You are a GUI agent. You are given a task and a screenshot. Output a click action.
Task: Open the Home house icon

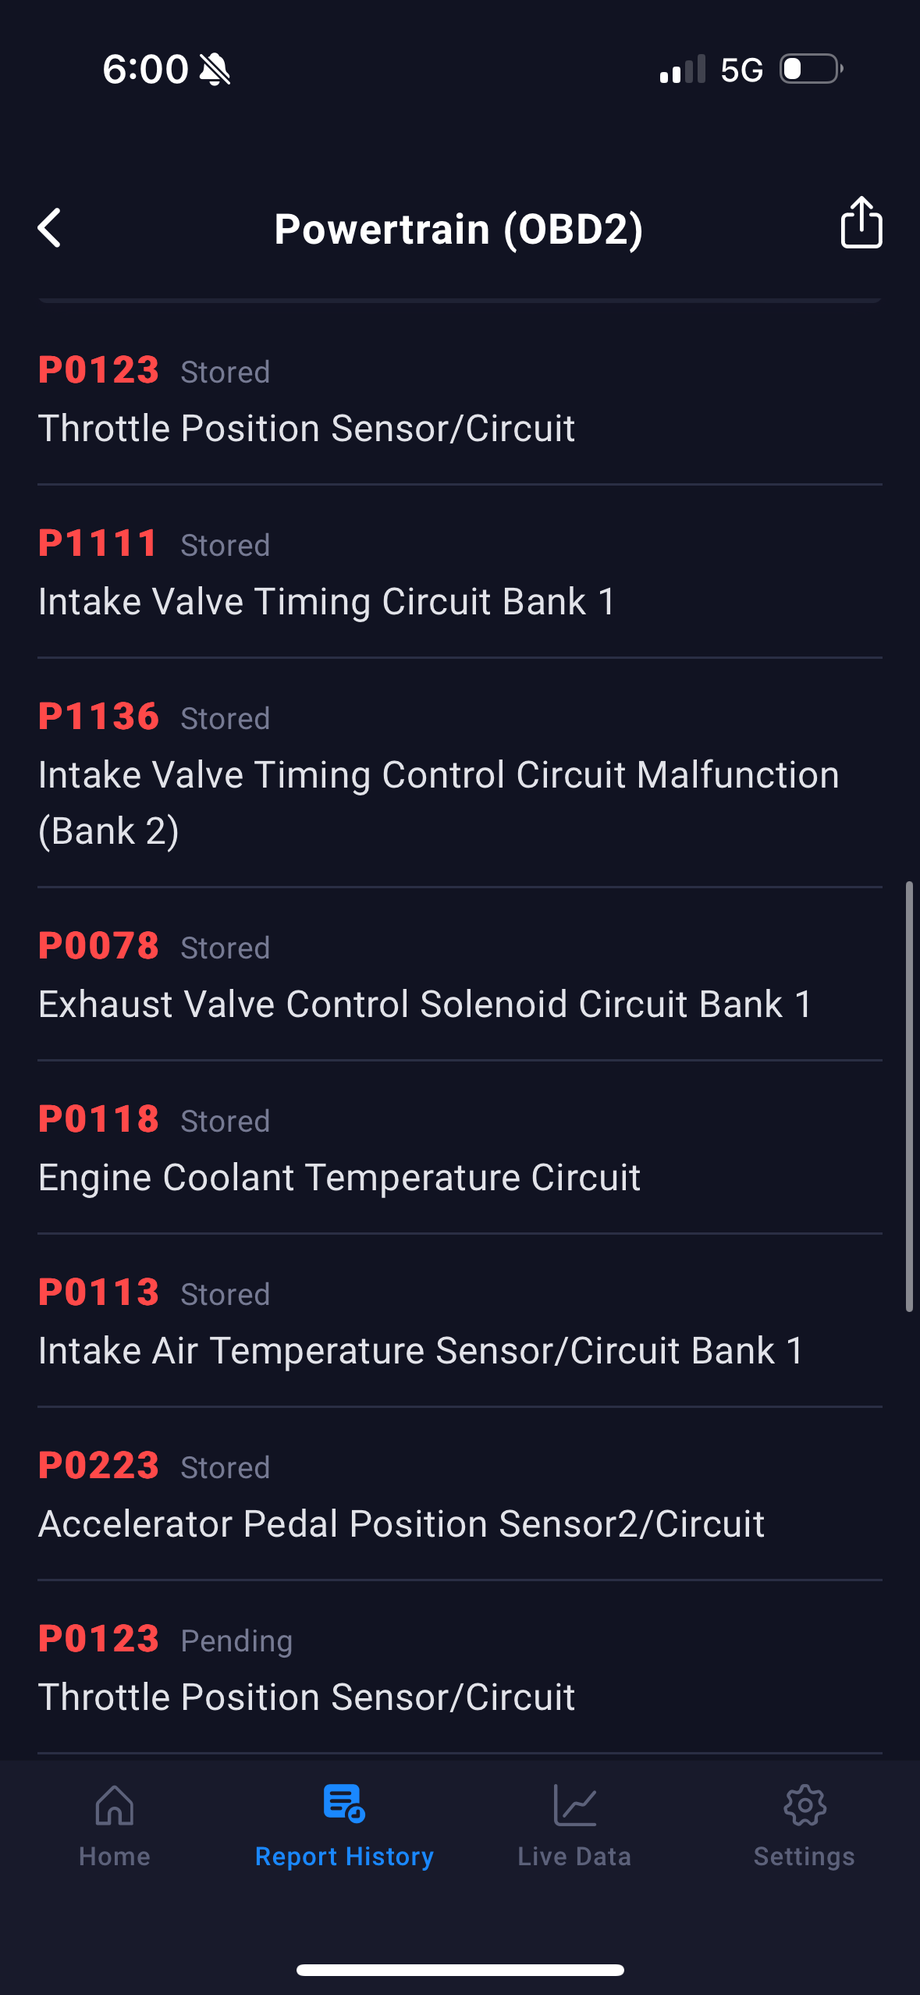[114, 1805]
